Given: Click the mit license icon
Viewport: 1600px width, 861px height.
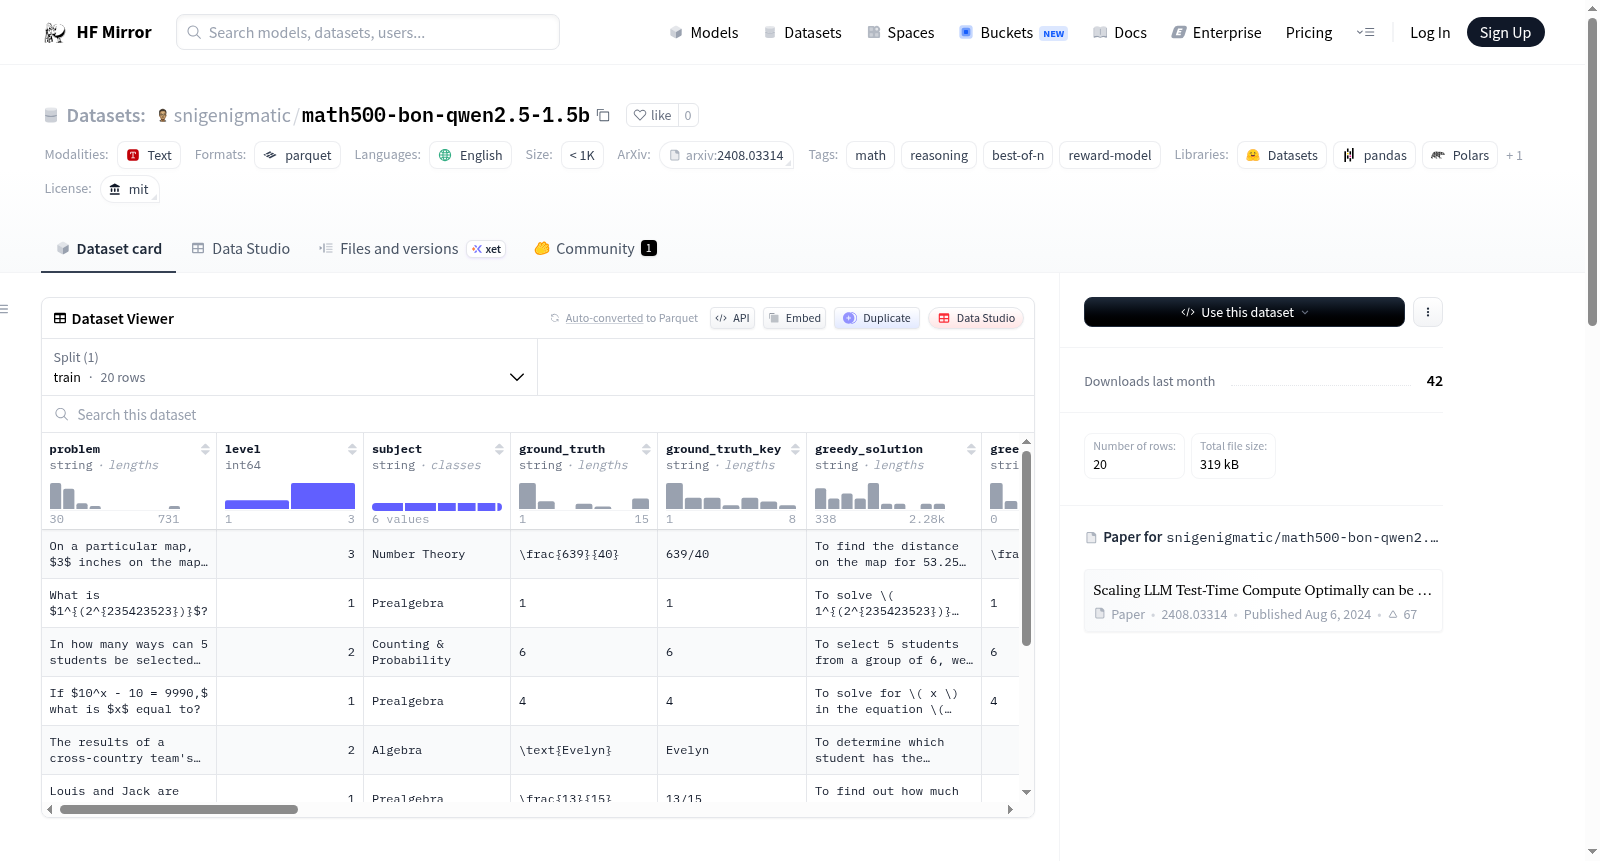Looking at the screenshot, I should click(115, 189).
